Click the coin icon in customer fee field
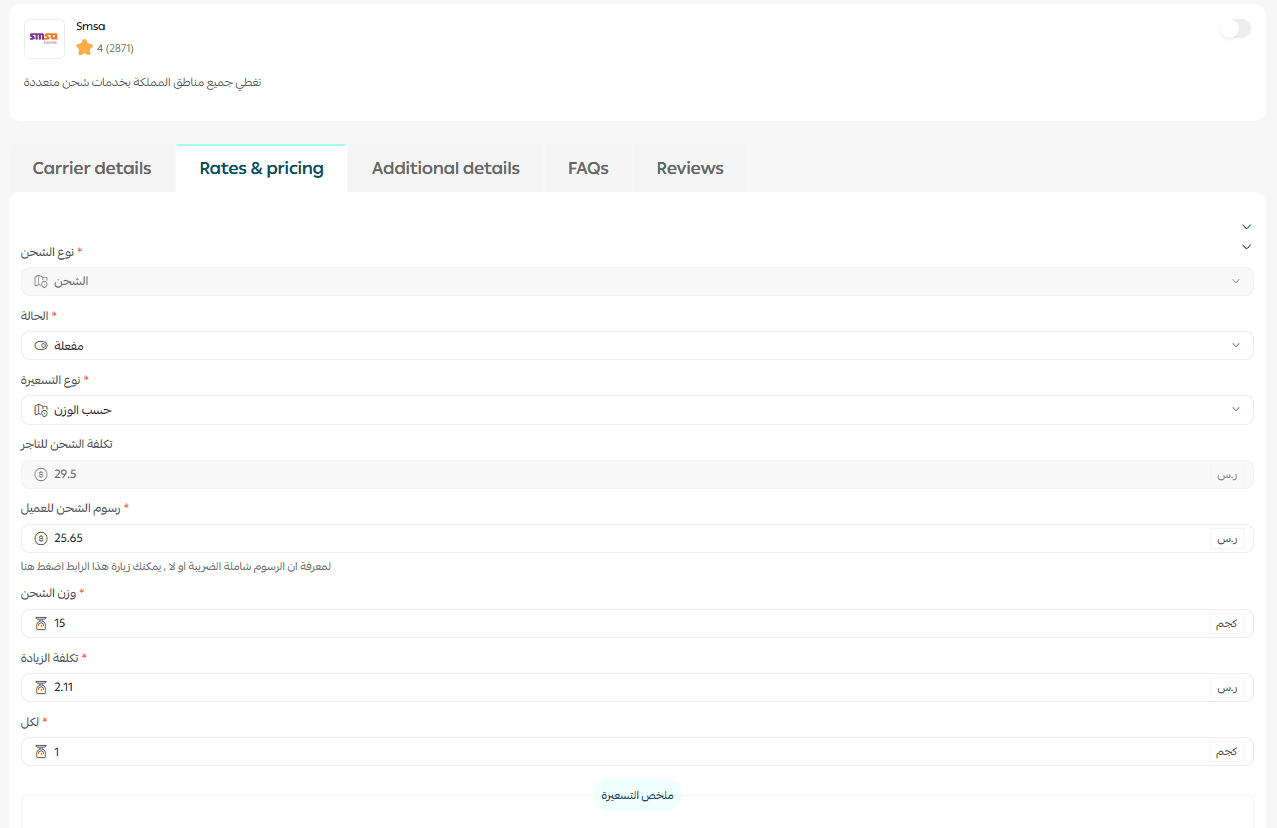The width and height of the screenshot is (1277, 828). point(41,538)
